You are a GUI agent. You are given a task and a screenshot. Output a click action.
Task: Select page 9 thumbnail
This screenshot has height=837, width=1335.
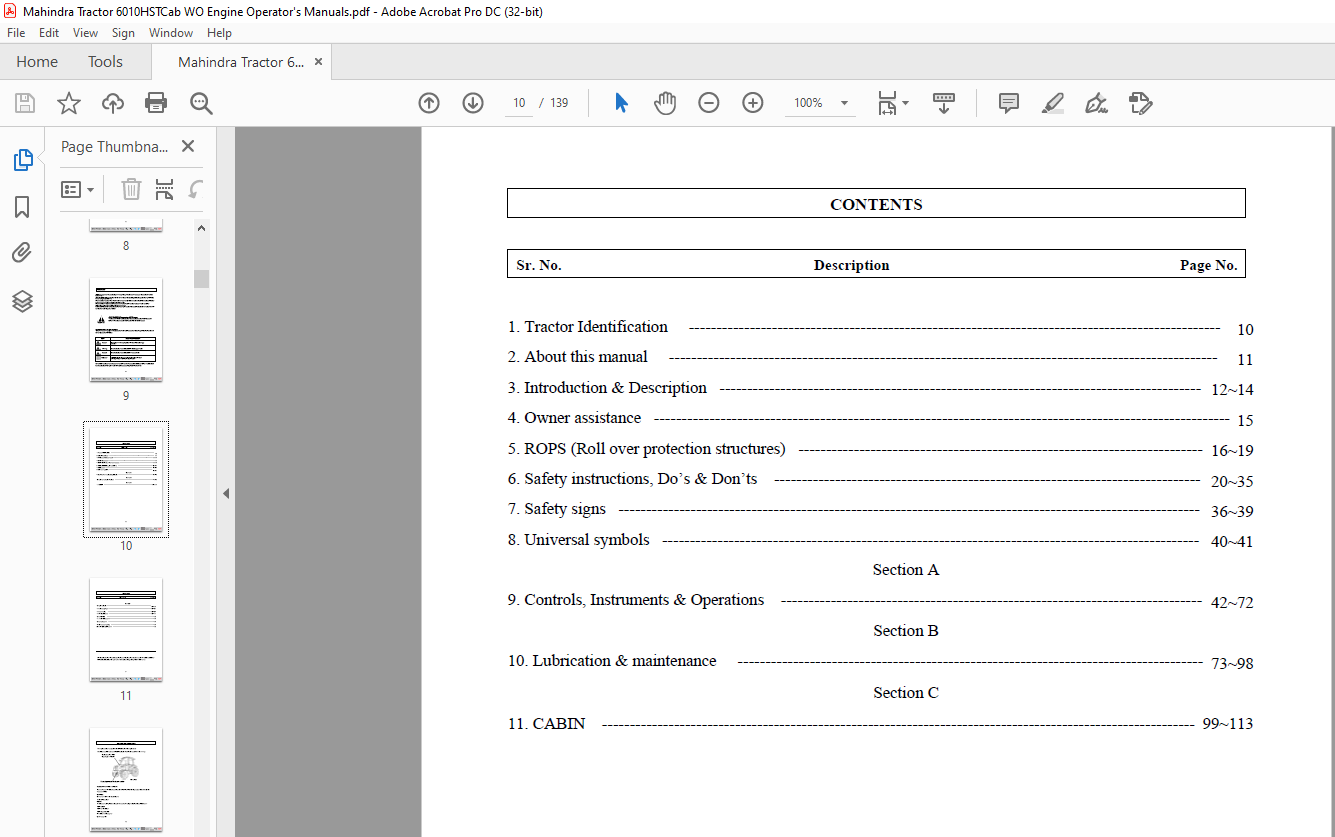click(x=126, y=330)
